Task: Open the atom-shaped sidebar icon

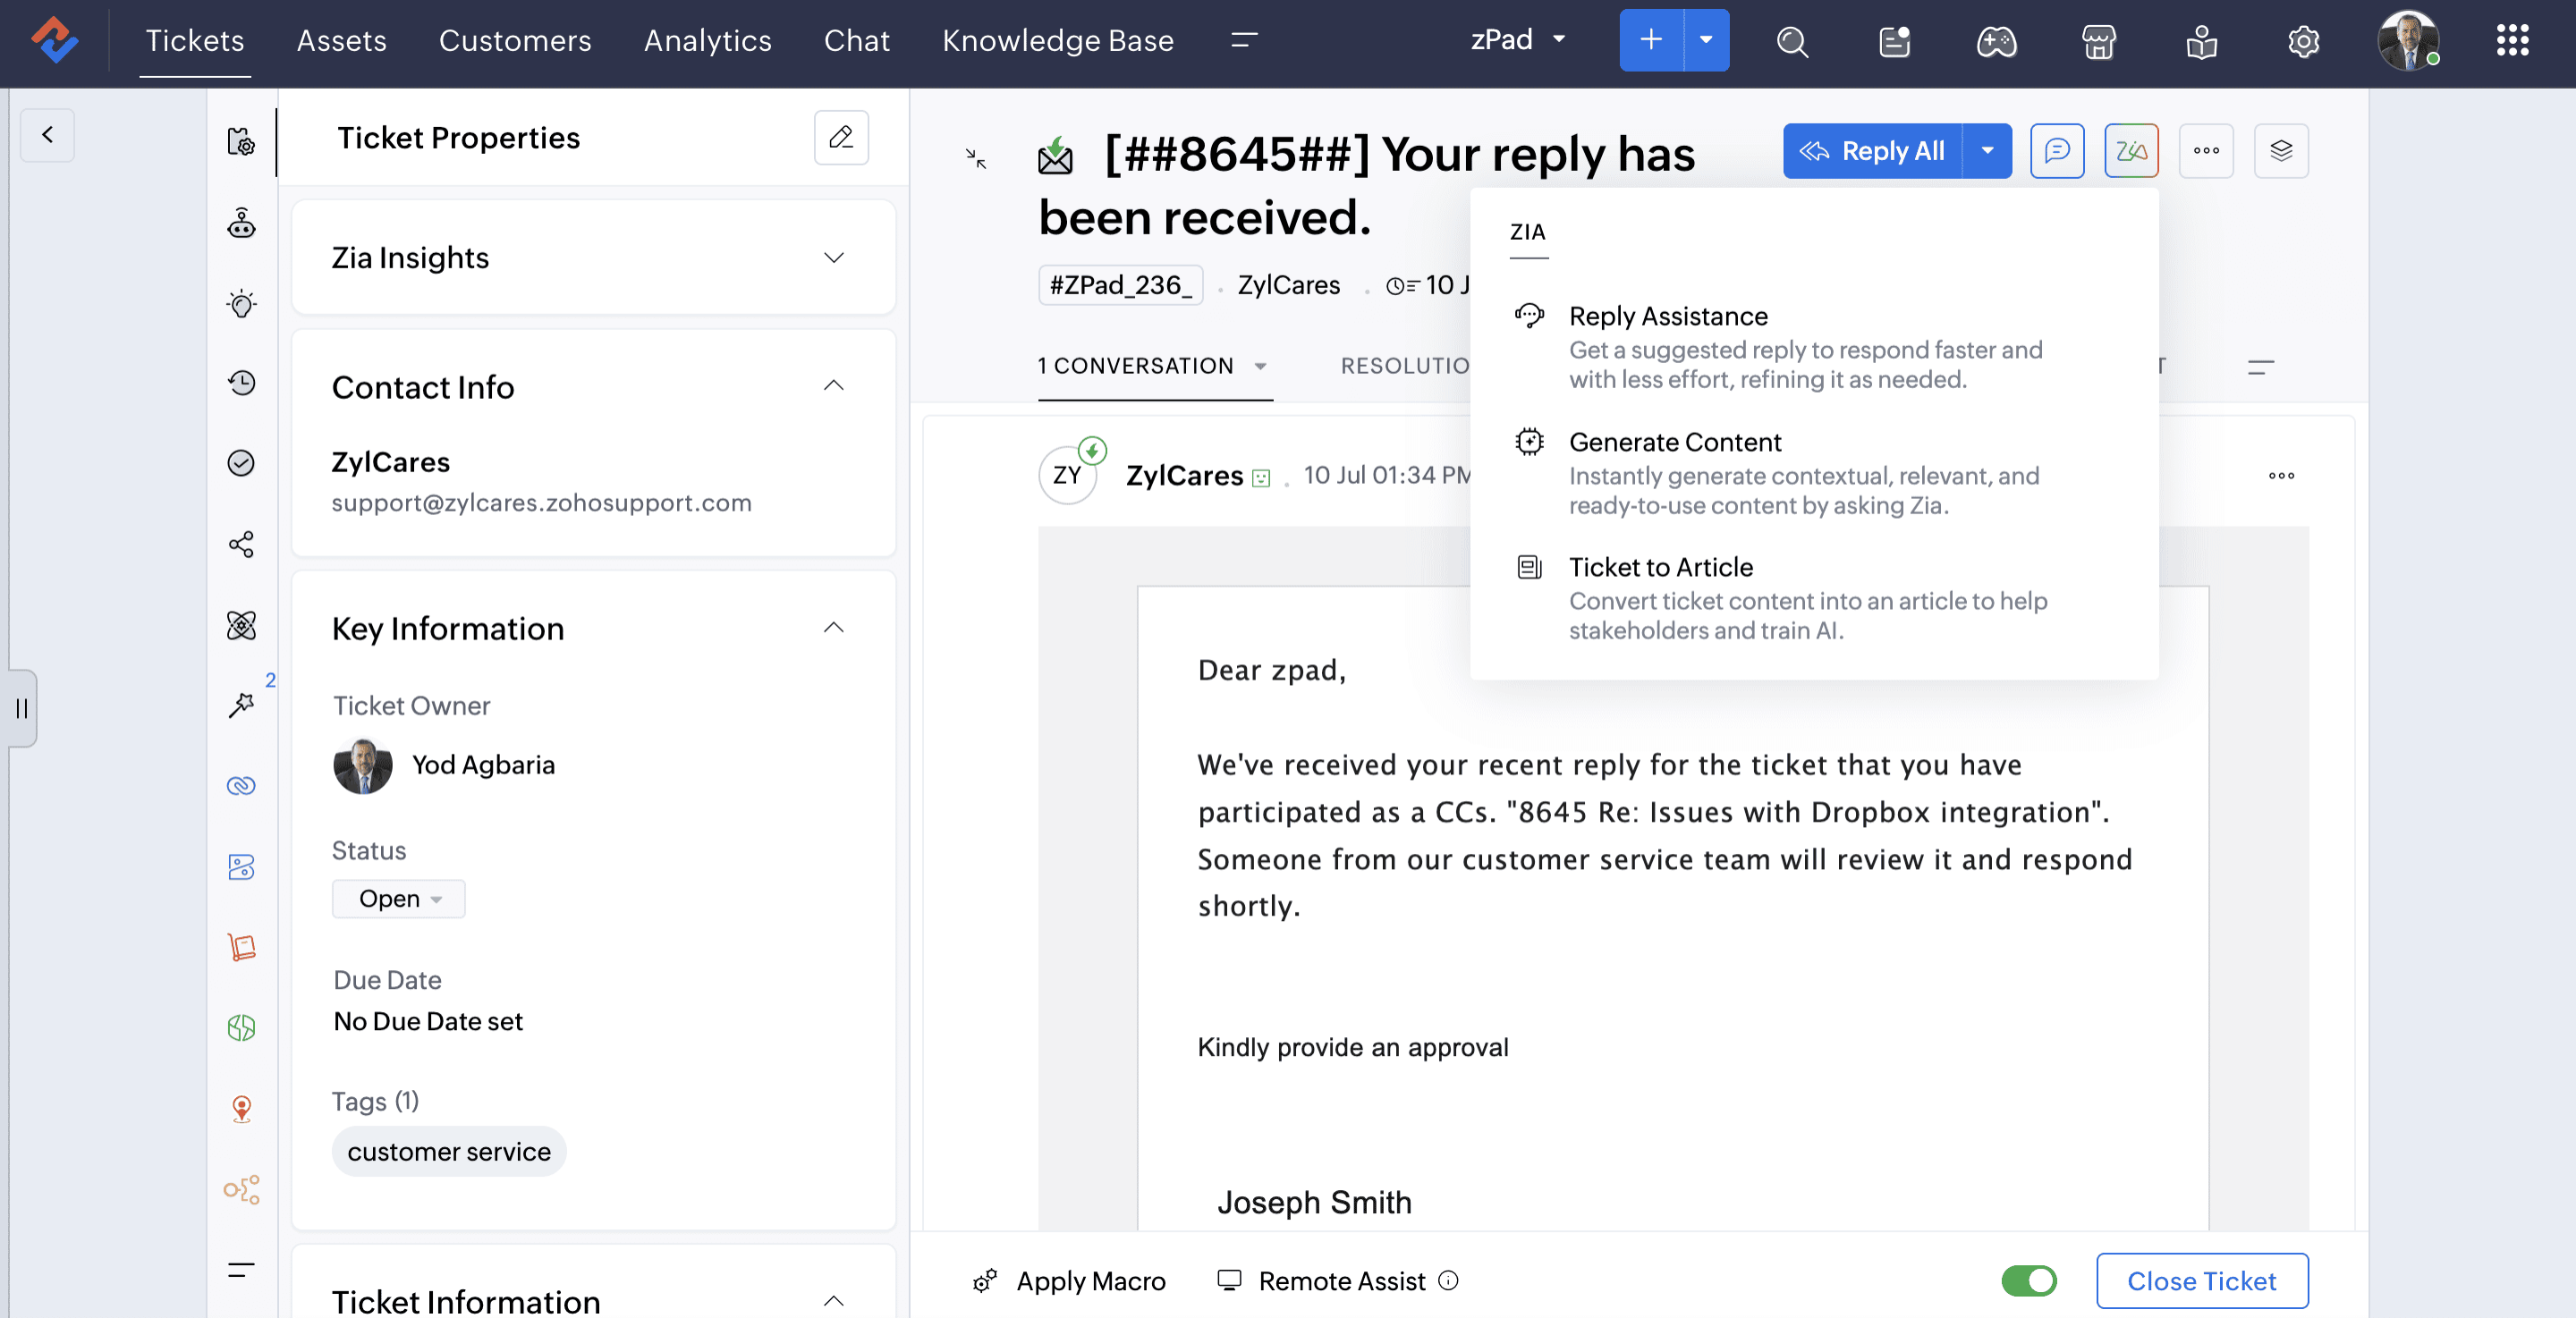Action: click(241, 625)
